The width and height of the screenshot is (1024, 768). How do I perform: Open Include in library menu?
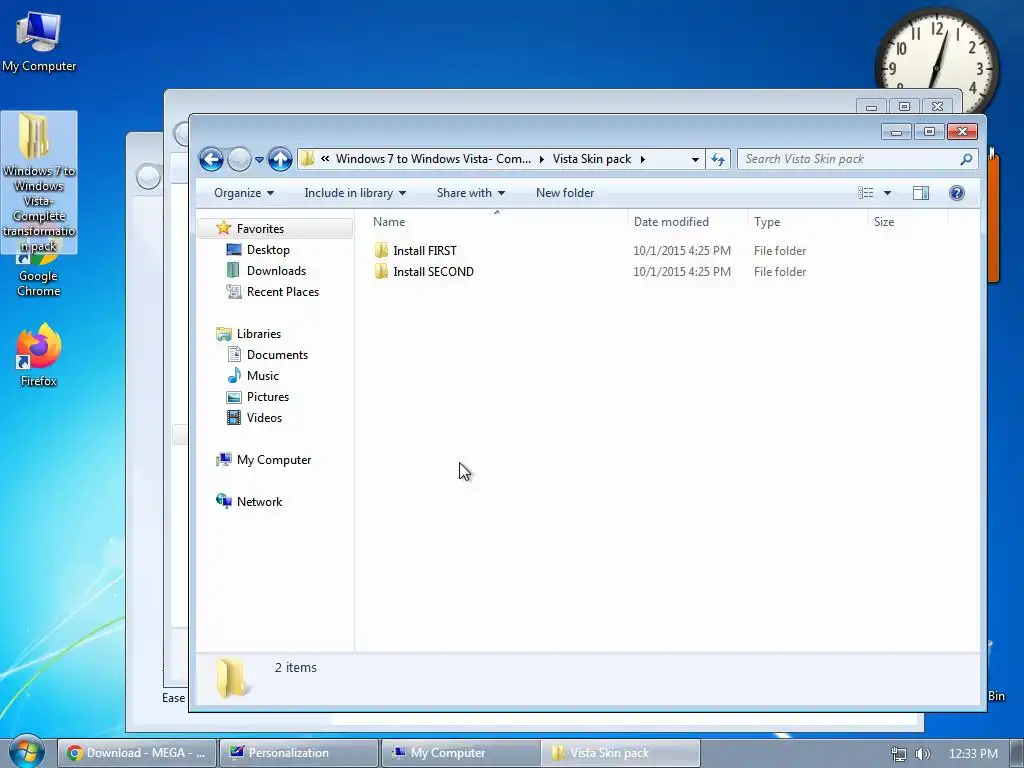(x=355, y=193)
